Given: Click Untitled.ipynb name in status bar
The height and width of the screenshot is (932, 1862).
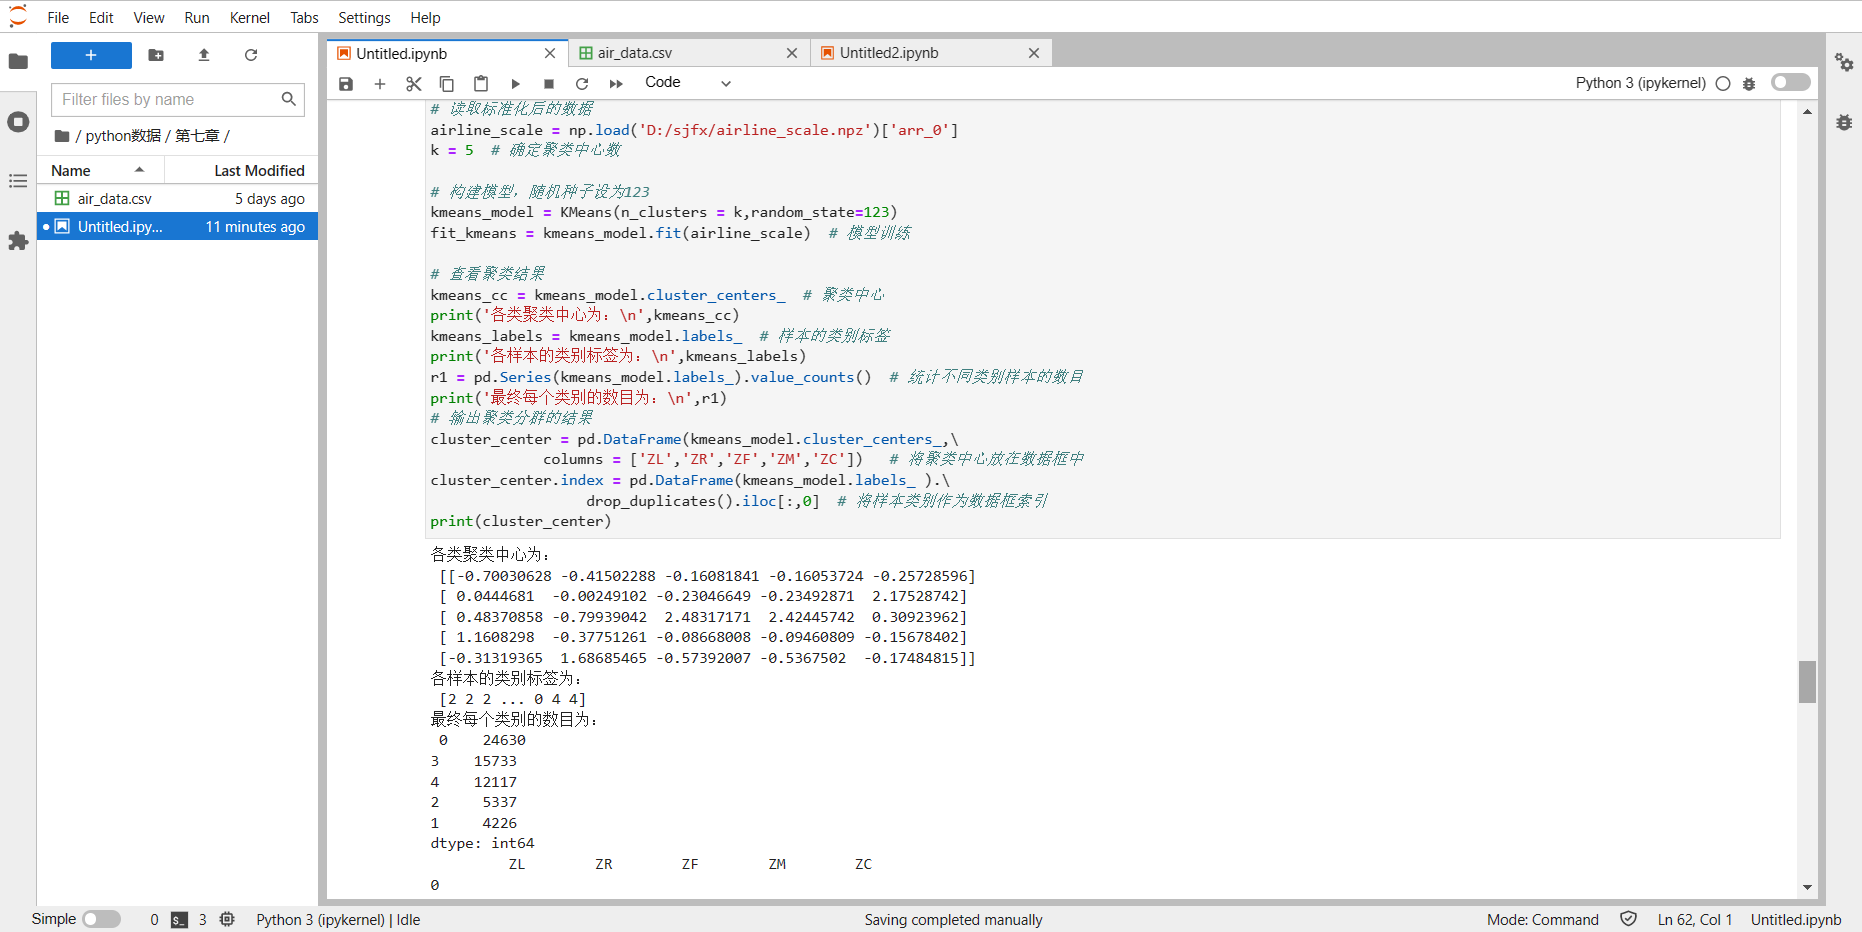Looking at the screenshot, I should (x=1796, y=920).
